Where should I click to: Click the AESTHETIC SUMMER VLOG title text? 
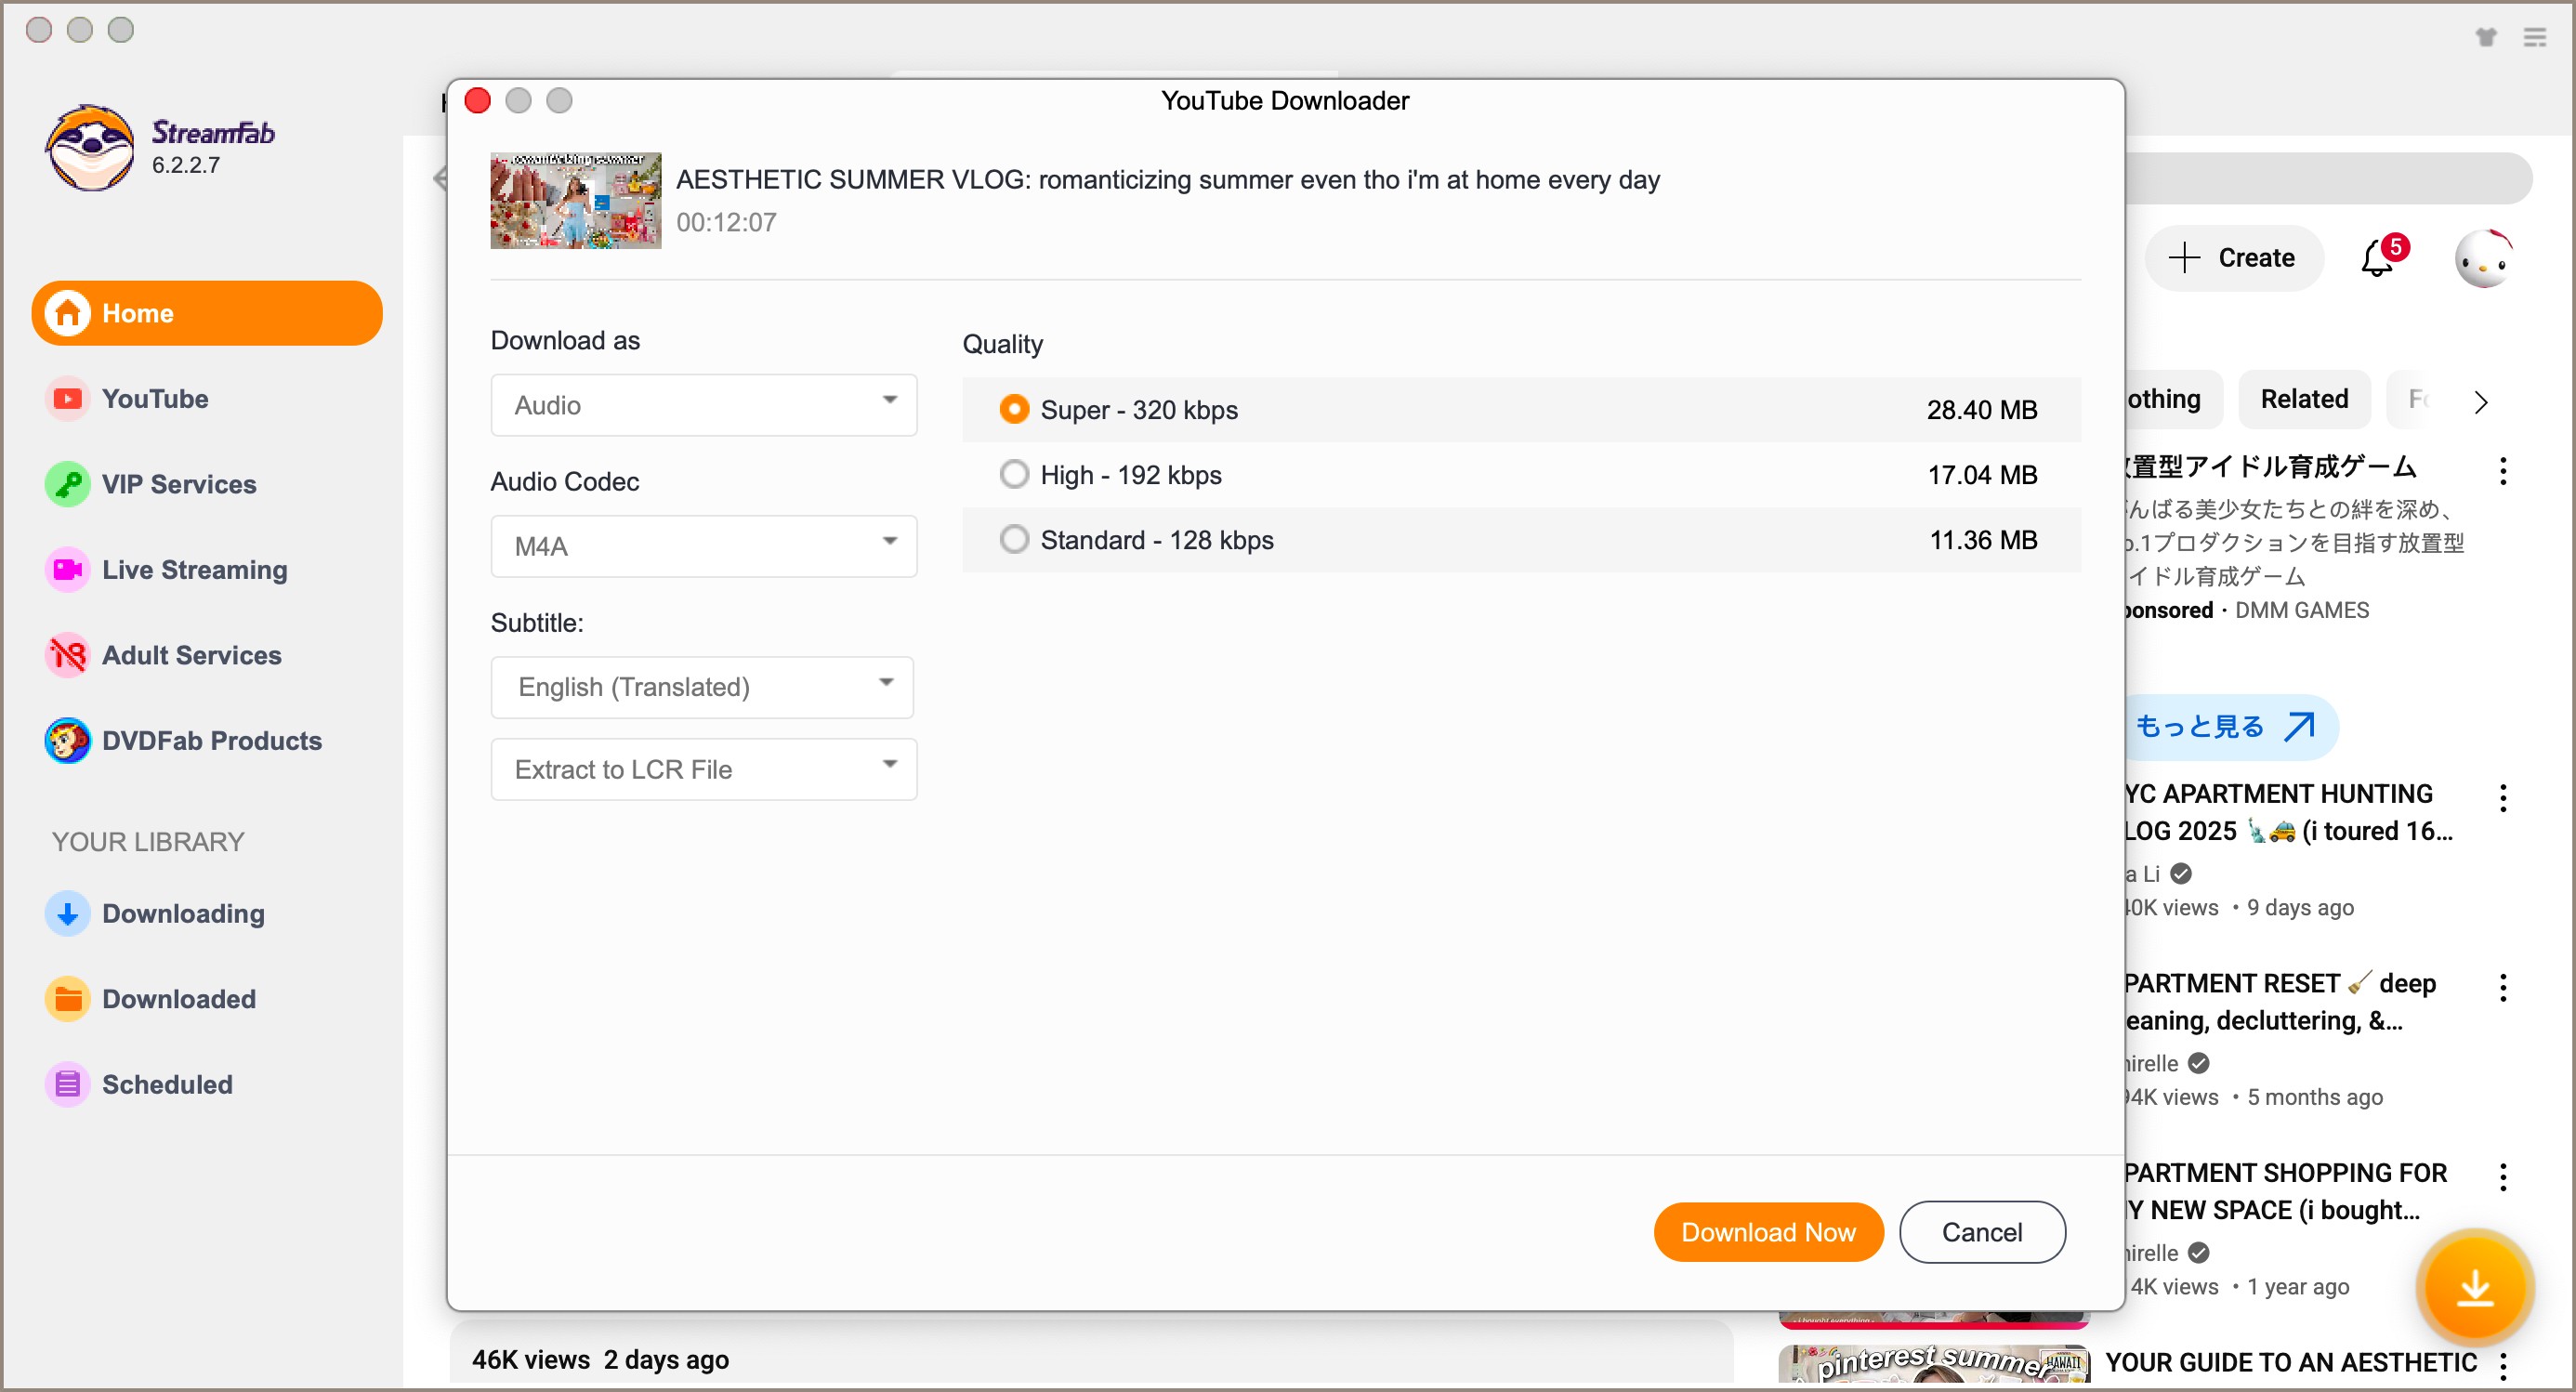pos(1168,180)
